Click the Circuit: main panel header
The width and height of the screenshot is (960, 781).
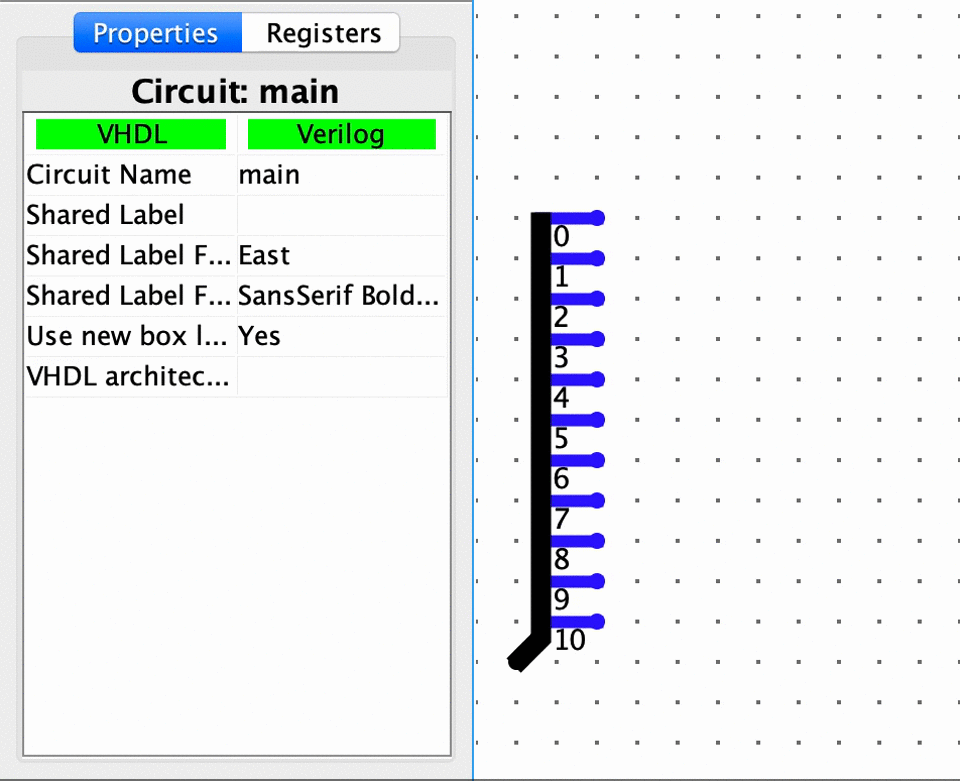(x=235, y=91)
